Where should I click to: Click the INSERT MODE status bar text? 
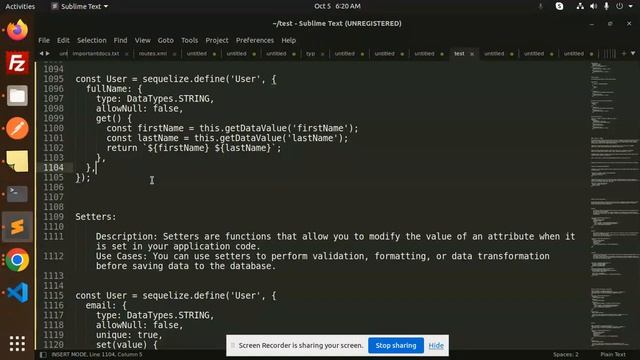(x=97, y=355)
